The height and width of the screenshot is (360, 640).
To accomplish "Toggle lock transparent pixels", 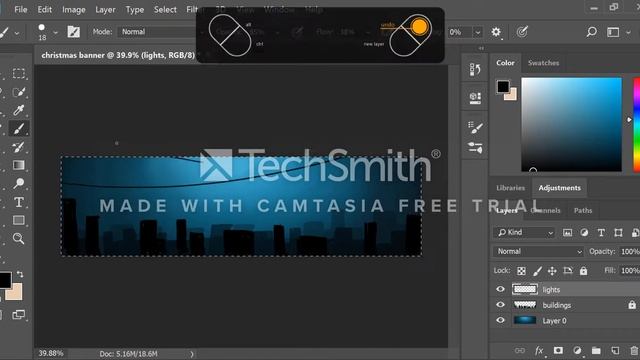I will point(521,271).
